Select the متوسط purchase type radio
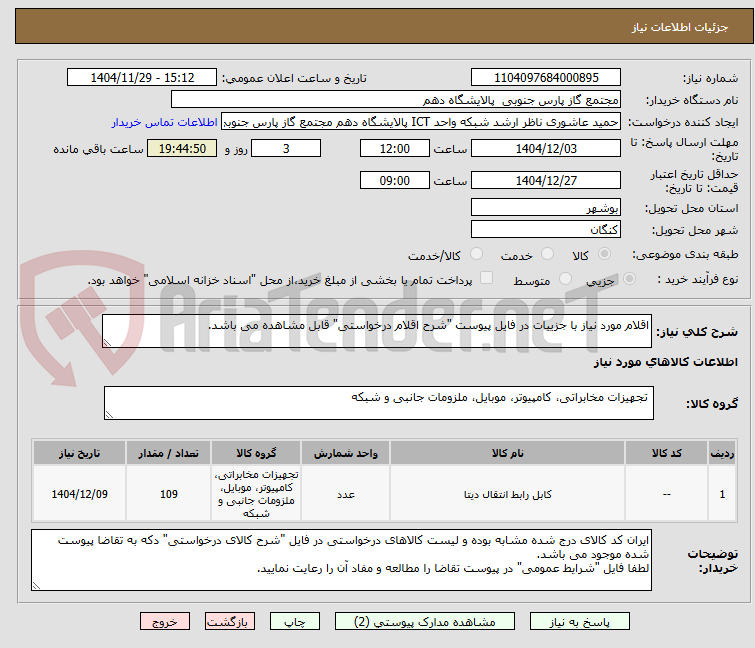This screenshot has height=648, width=755. coord(565,278)
